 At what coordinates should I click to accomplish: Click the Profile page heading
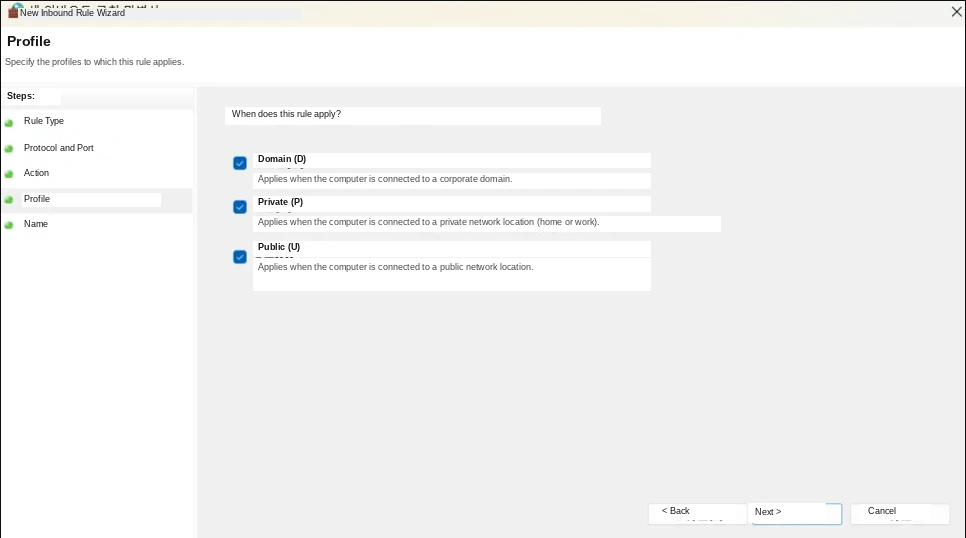29,41
